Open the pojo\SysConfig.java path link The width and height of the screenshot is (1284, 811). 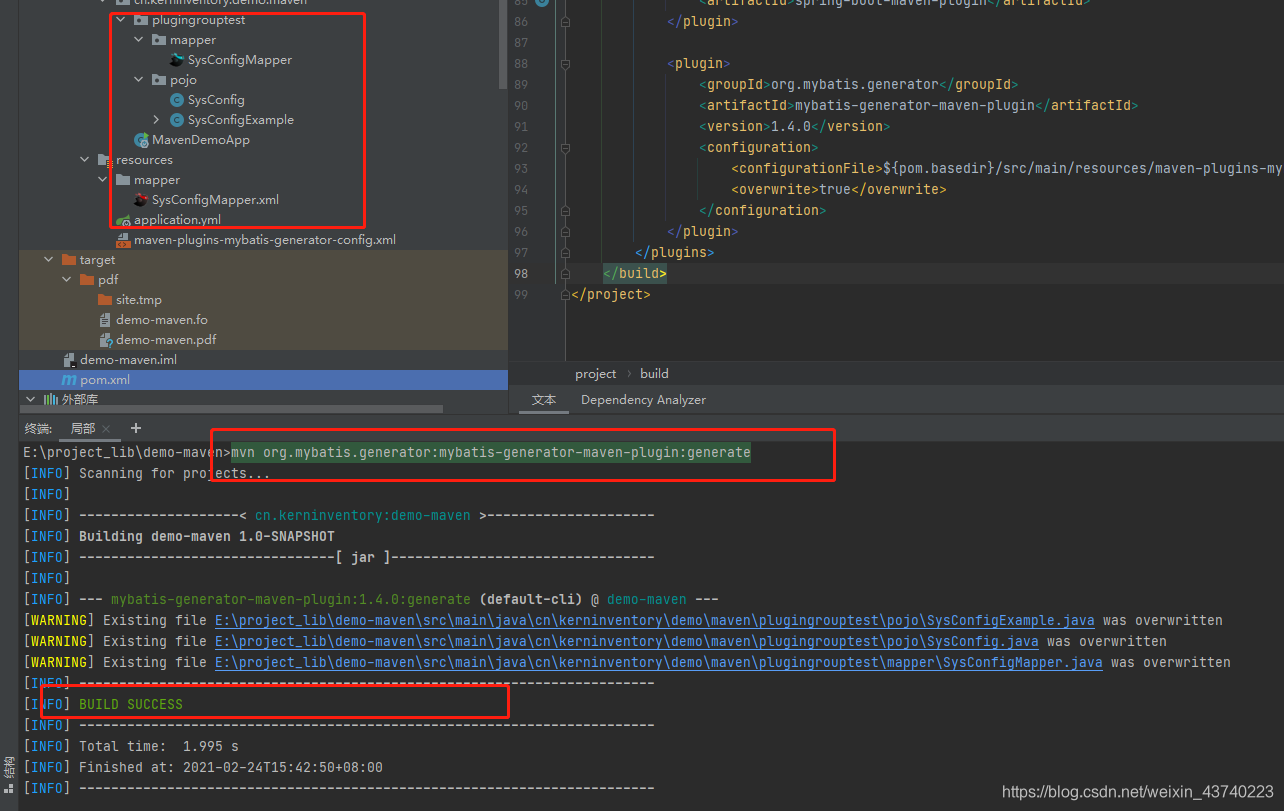pos(626,641)
